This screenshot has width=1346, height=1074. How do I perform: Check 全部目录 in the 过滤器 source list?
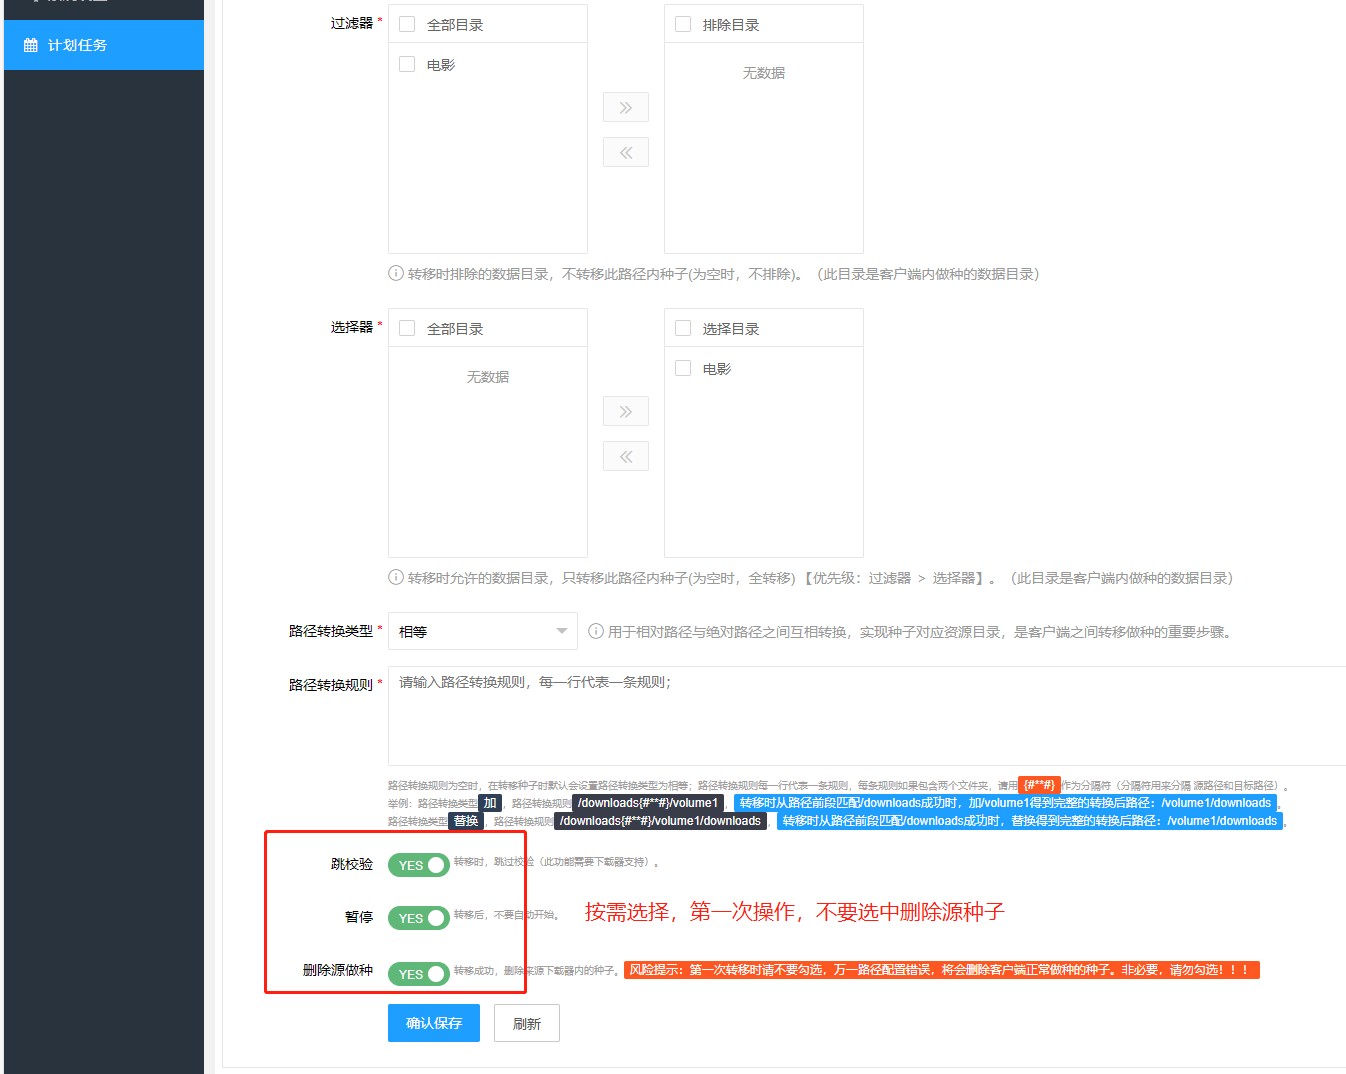[407, 24]
